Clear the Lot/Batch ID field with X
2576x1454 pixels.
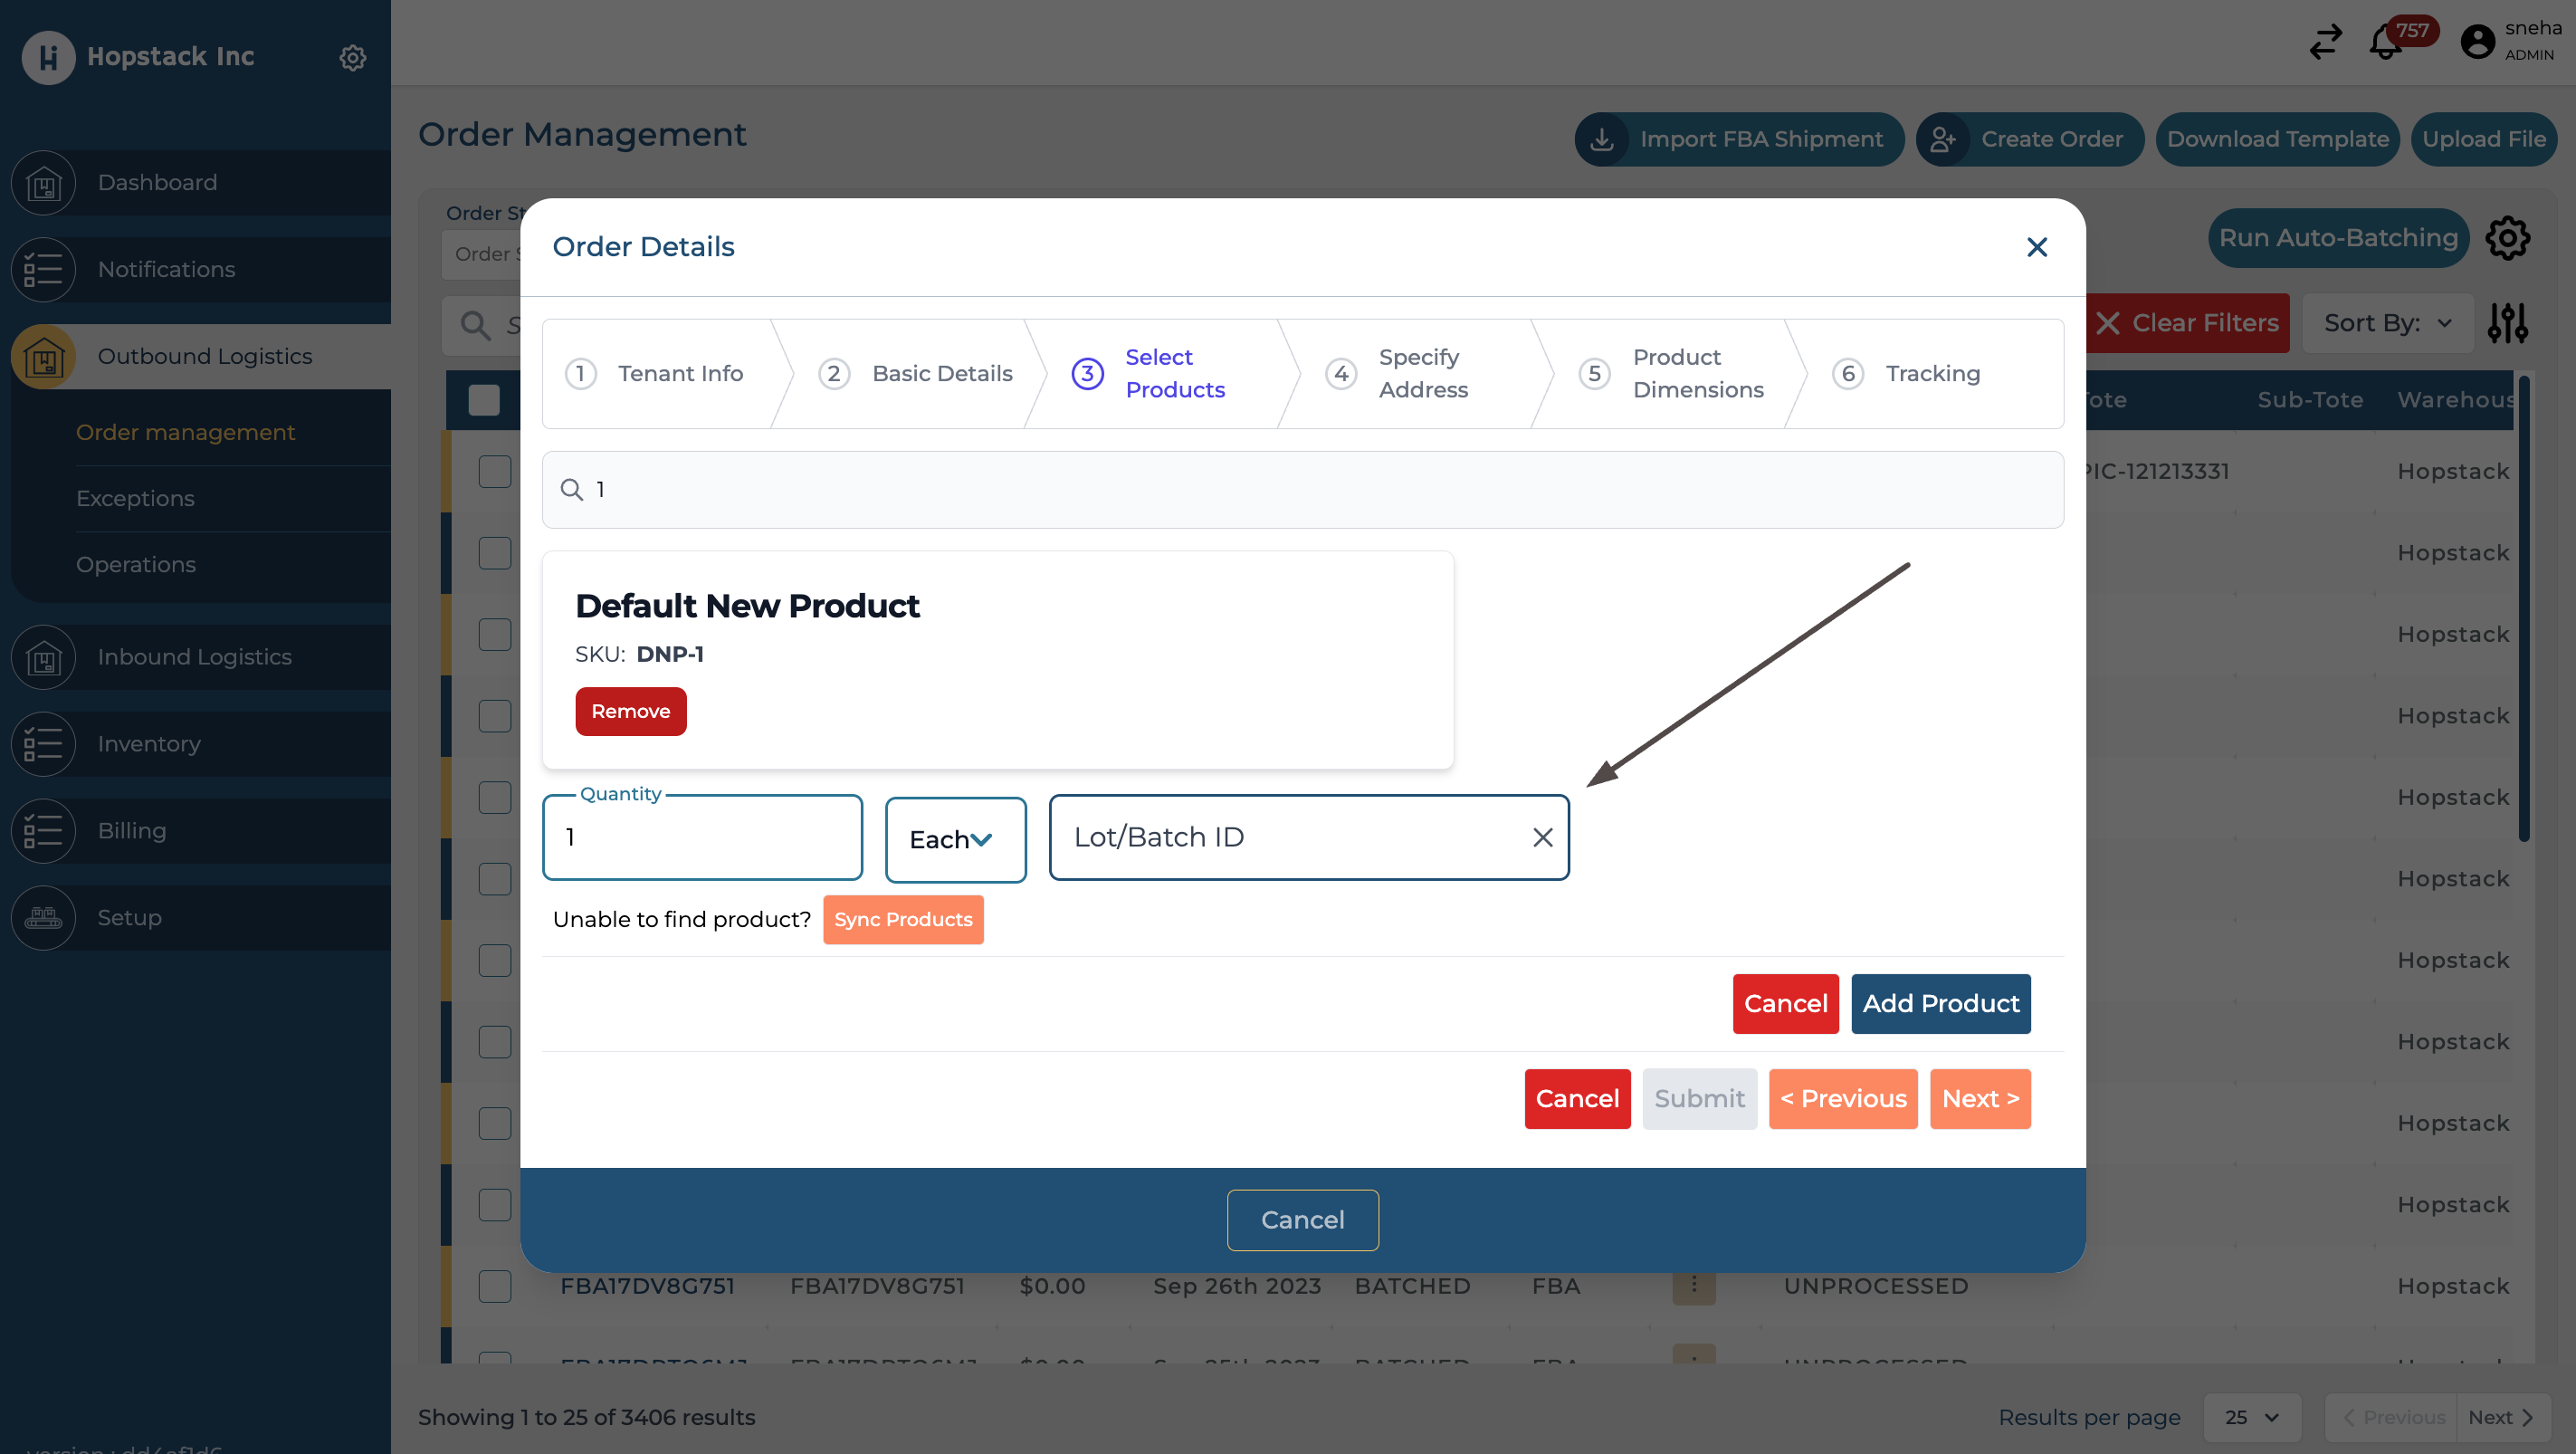pyautogui.click(x=1542, y=837)
